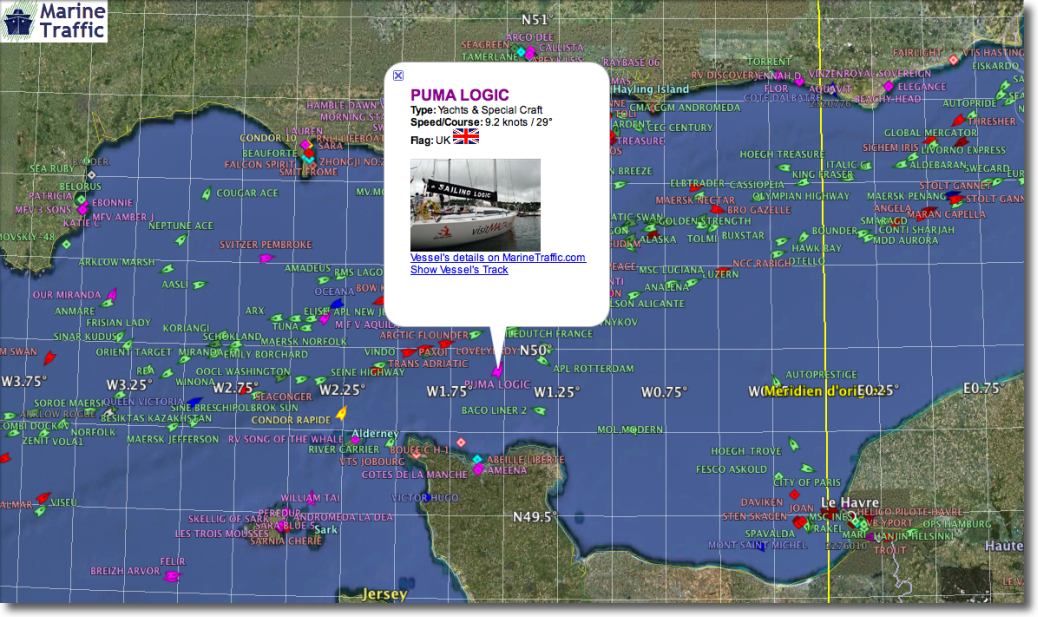
Task: Click the Sark island label
Action: 325,530
